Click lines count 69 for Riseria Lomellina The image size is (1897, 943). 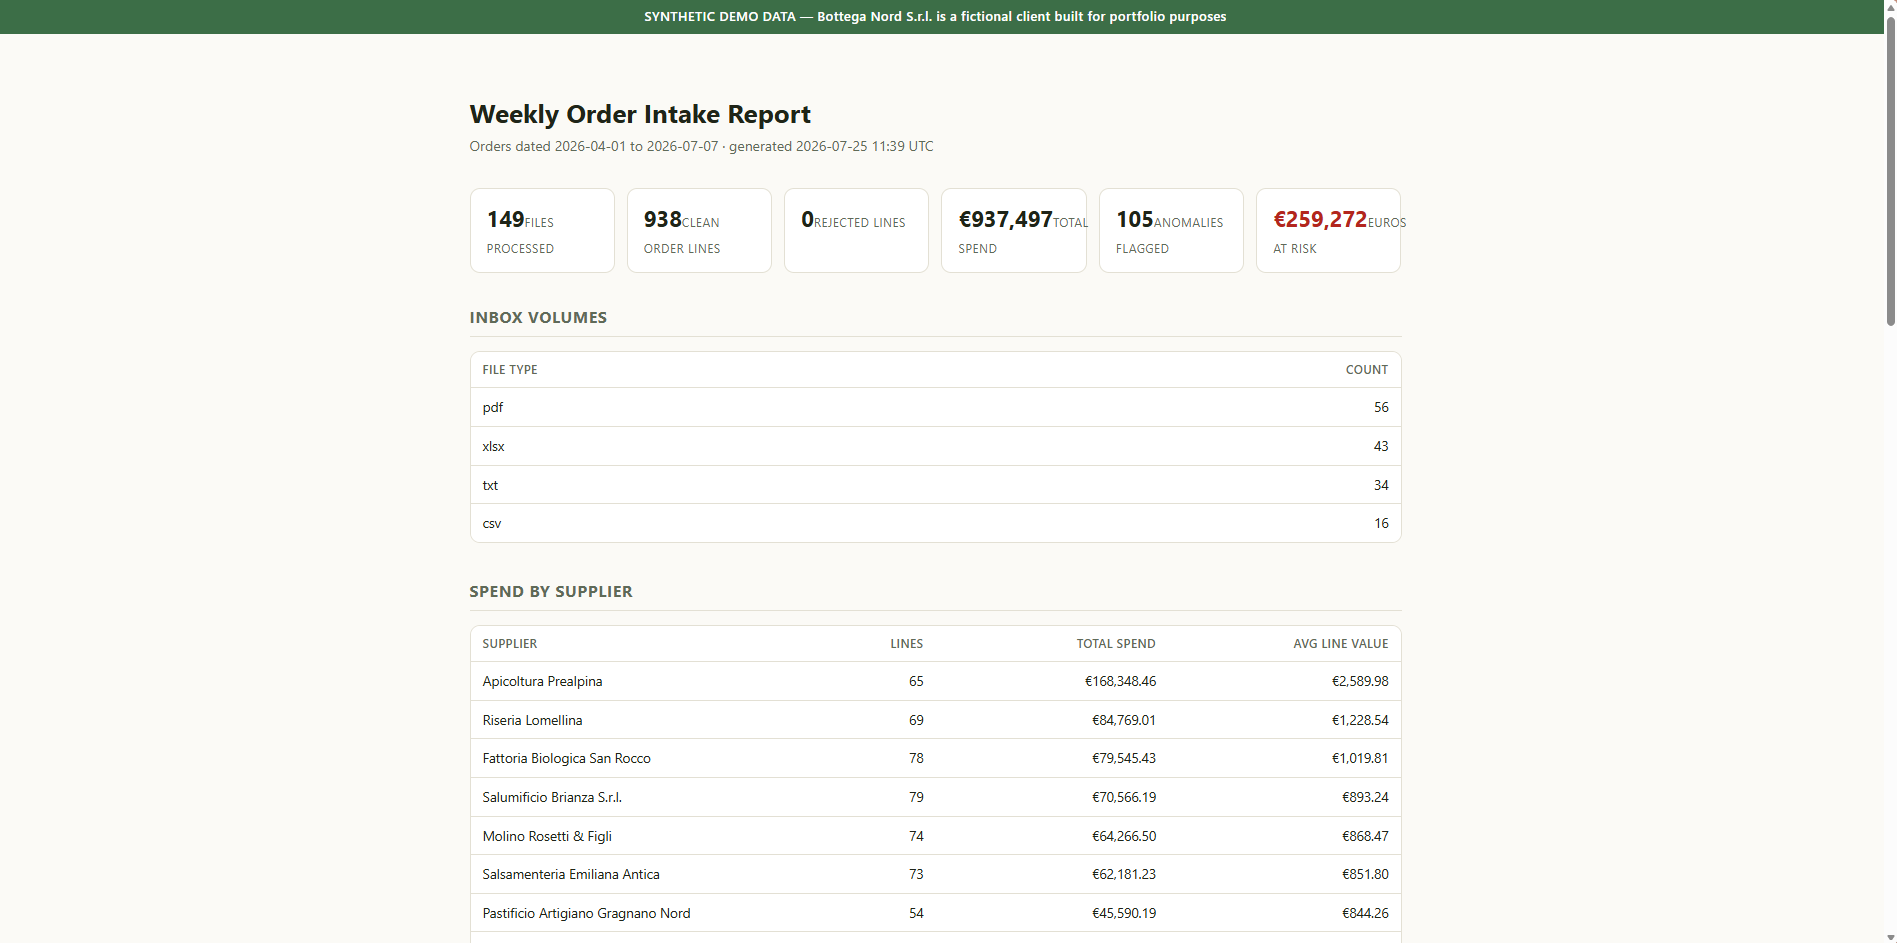tap(916, 720)
